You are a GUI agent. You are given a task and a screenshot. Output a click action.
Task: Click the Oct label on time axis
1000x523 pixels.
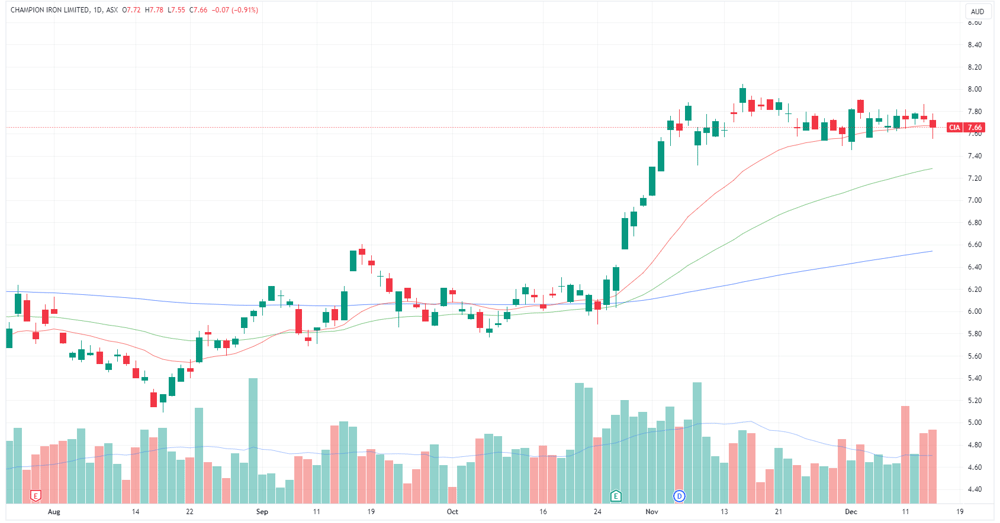coord(452,512)
